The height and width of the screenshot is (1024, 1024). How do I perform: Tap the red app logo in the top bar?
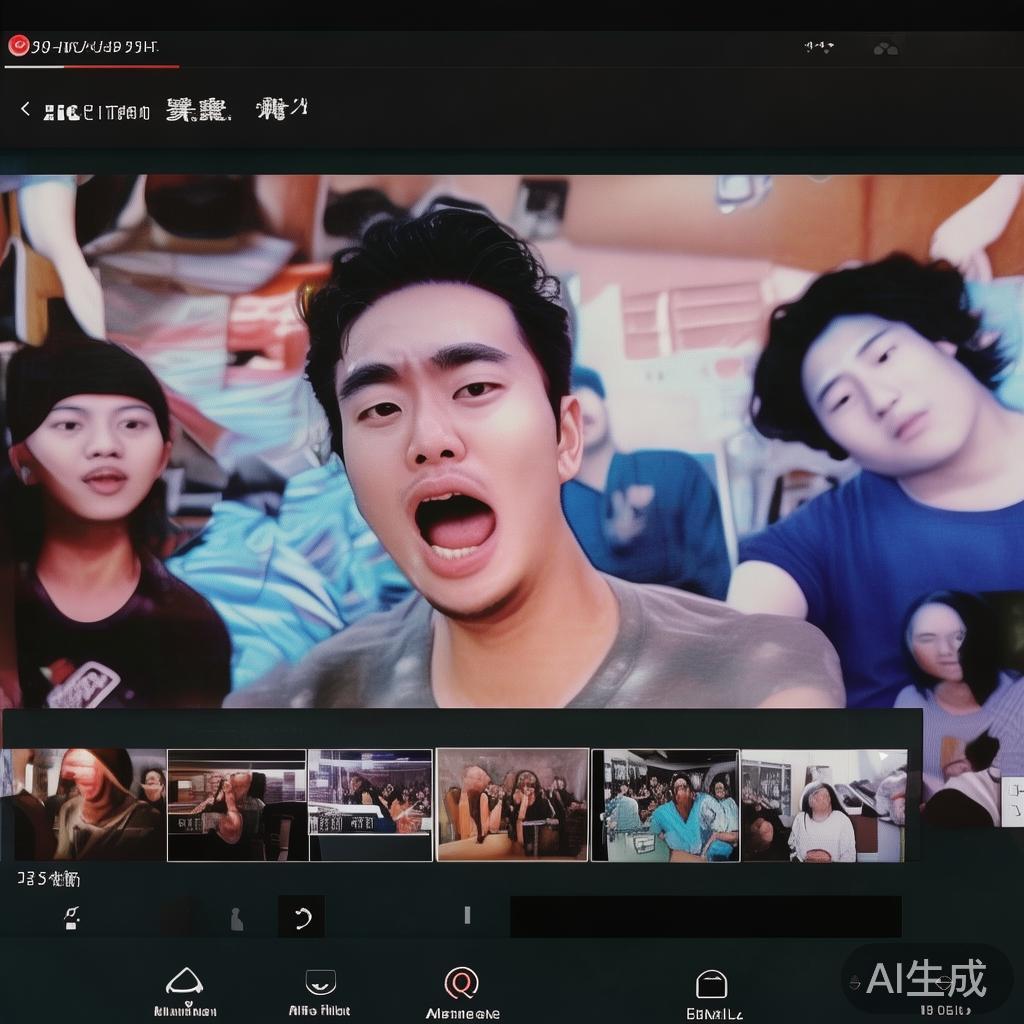pos(20,43)
